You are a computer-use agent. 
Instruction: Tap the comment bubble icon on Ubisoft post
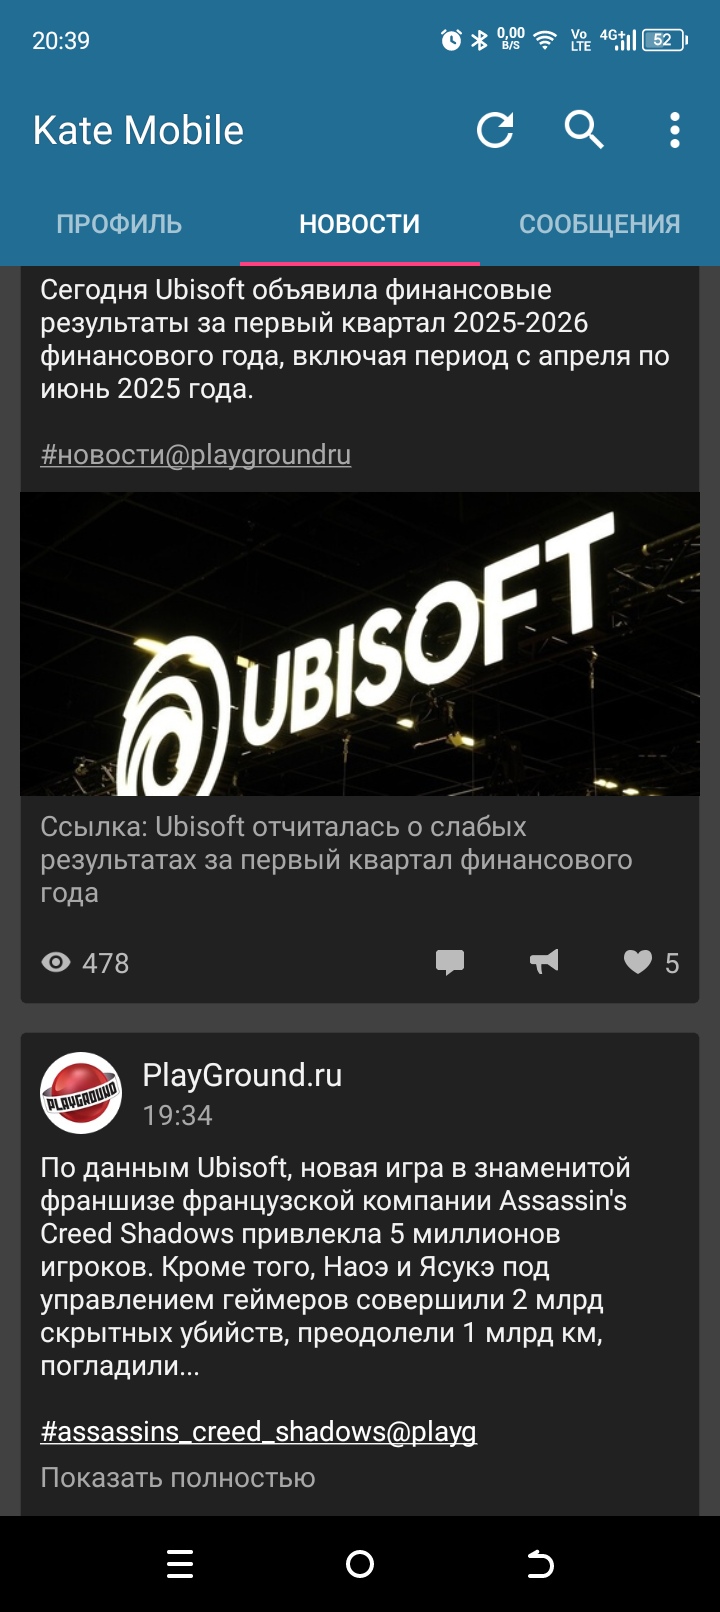(x=450, y=962)
